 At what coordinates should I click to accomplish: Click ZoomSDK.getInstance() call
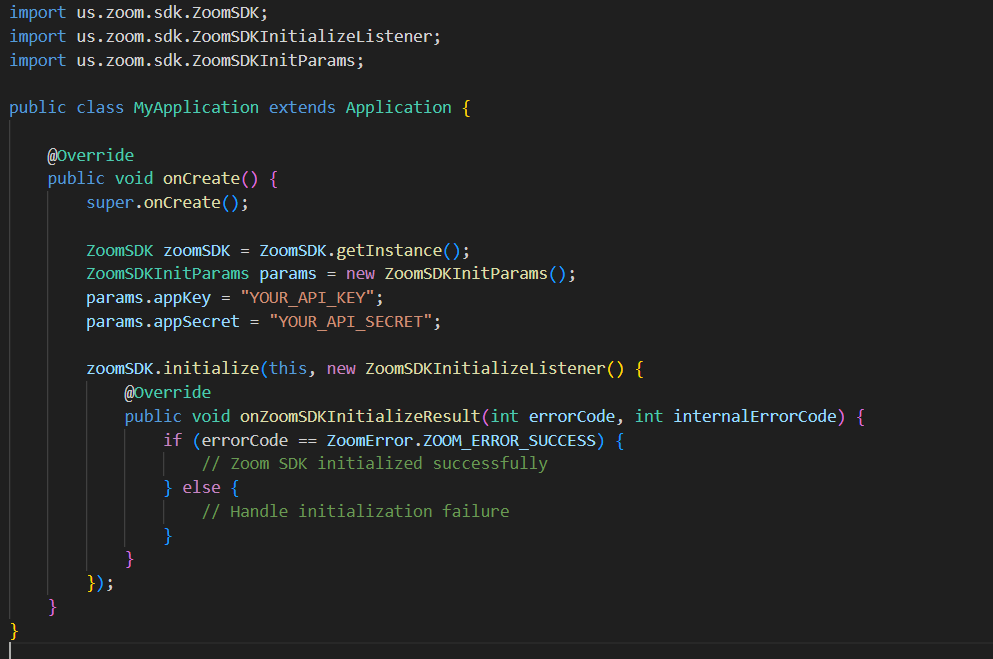tap(364, 251)
